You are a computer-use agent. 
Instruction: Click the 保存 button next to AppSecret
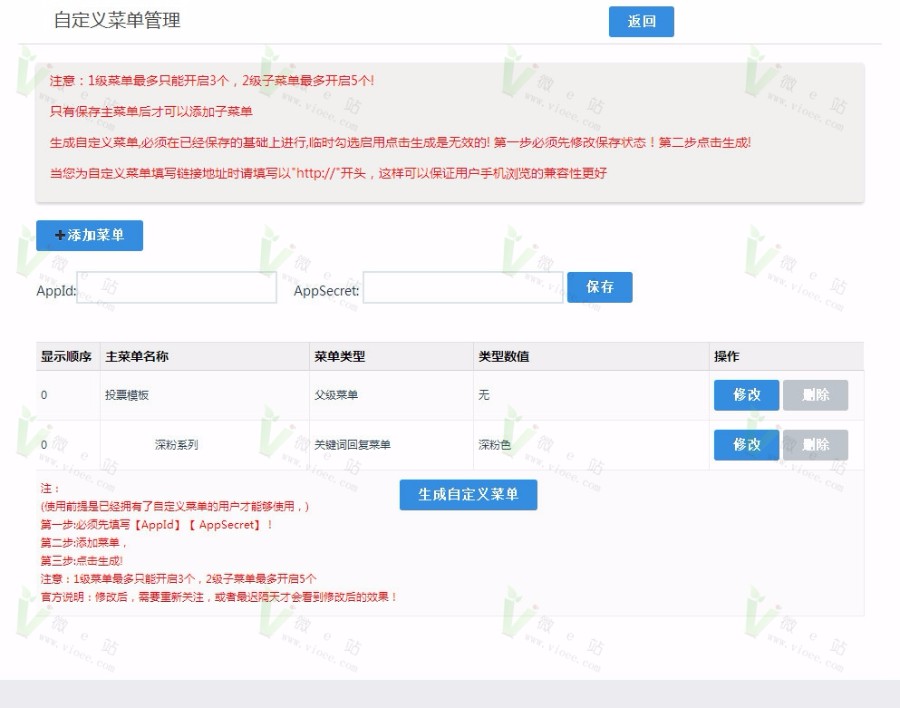tap(600, 287)
